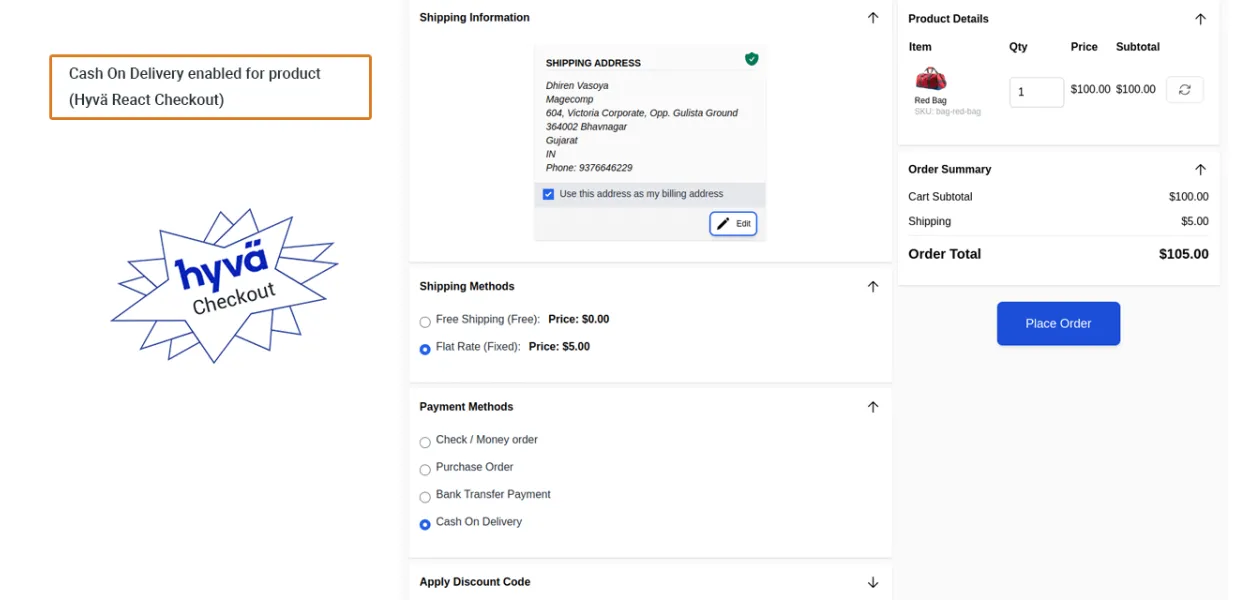1250x600 pixels.
Task: Click the Red Bag quantity input field
Action: click(1035, 92)
